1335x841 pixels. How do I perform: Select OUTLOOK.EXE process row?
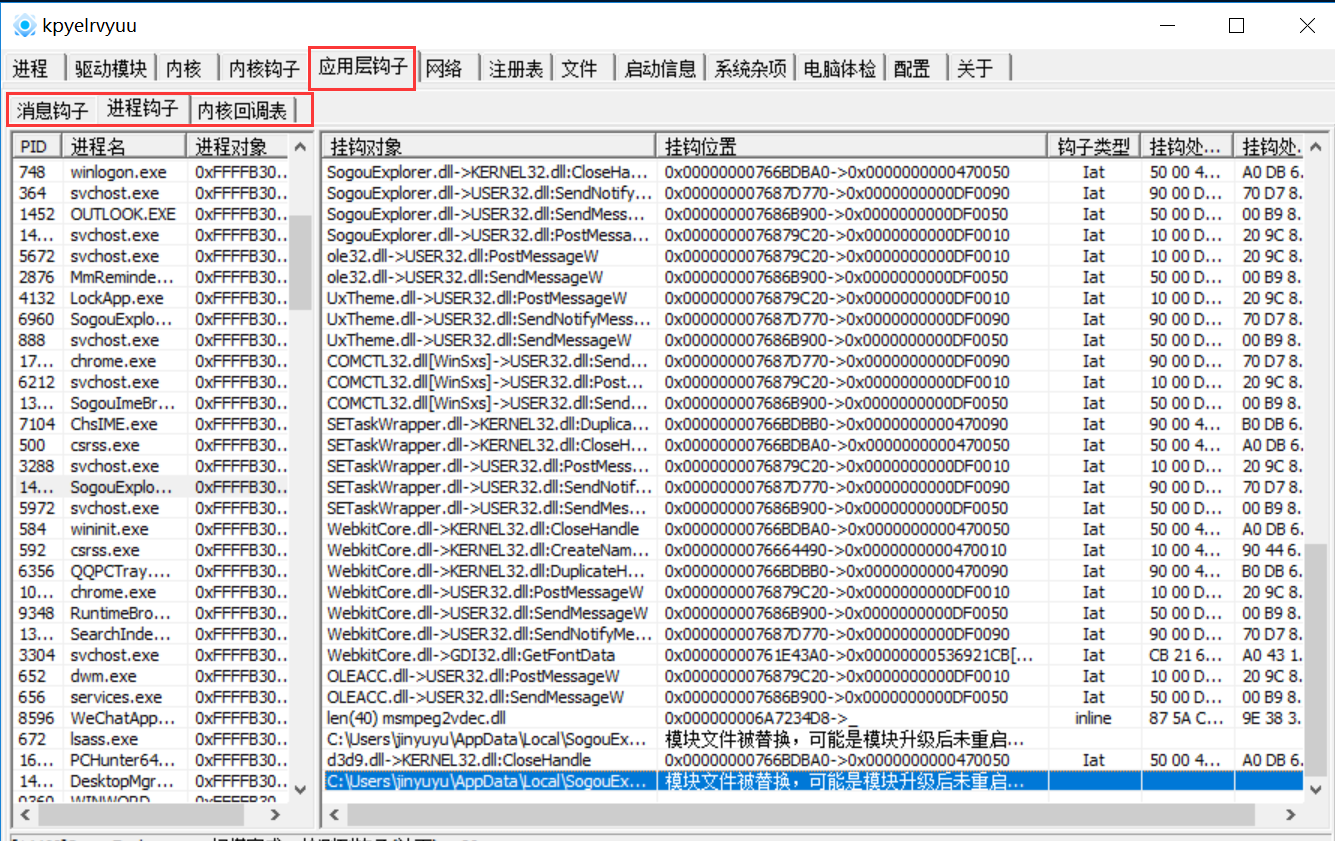151,214
